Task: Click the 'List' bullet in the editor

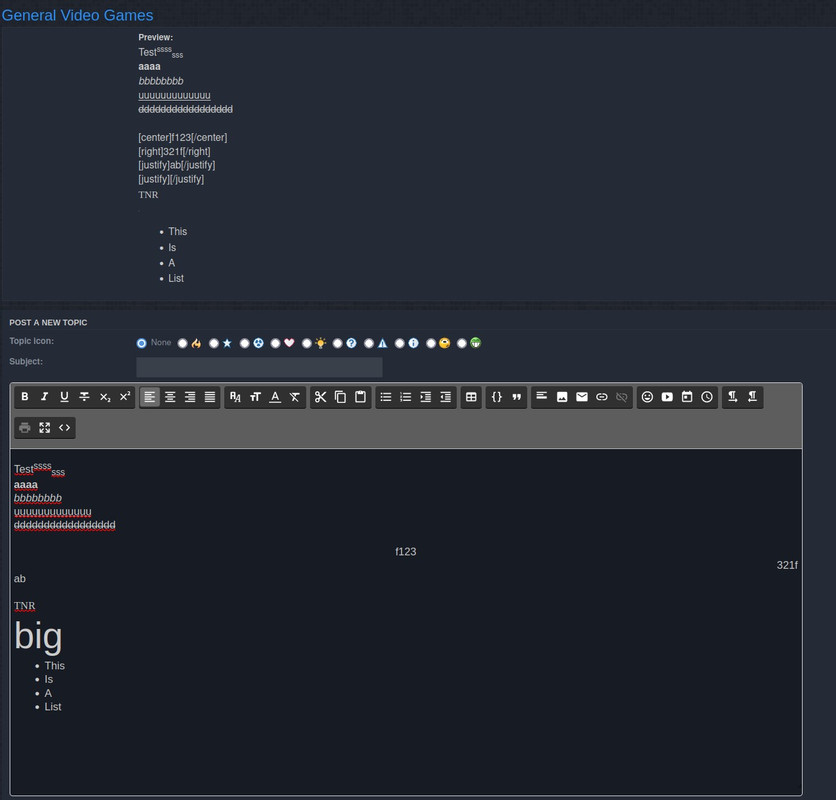Action: coord(53,707)
